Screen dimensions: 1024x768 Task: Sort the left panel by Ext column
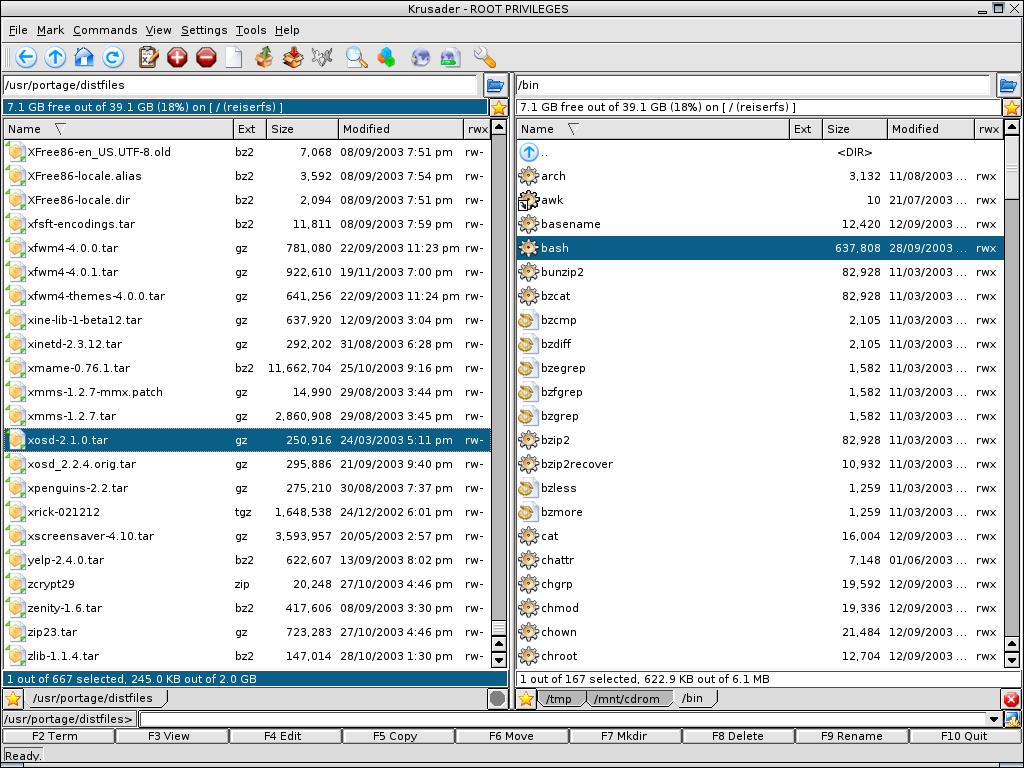[x=249, y=129]
